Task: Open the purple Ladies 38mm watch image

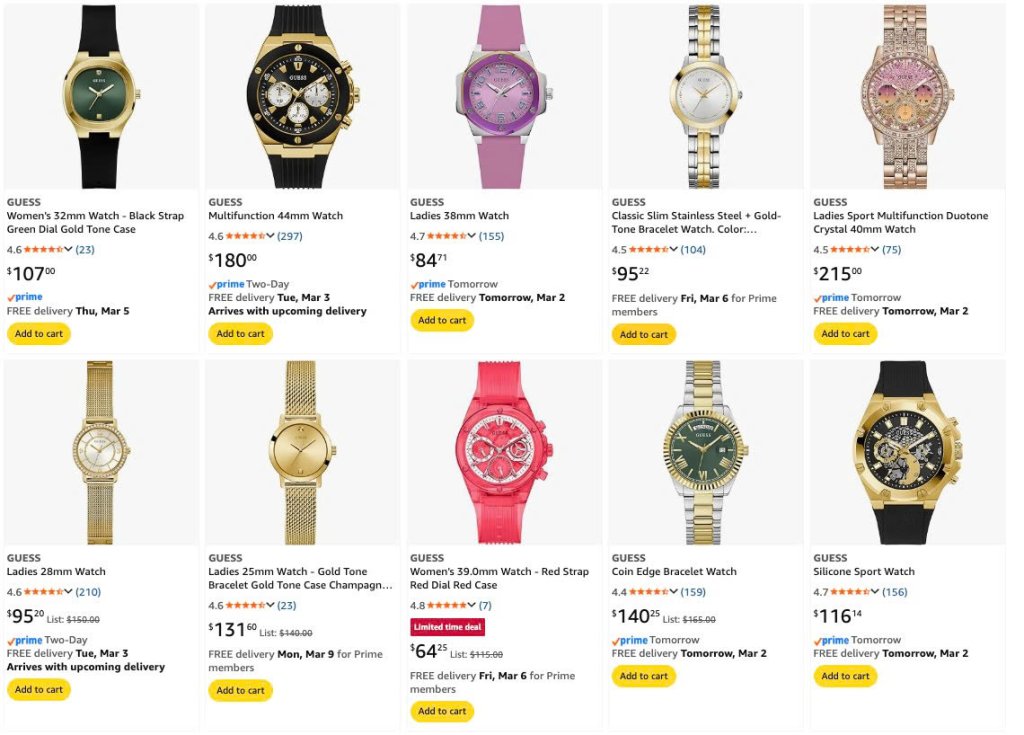Action: [504, 97]
